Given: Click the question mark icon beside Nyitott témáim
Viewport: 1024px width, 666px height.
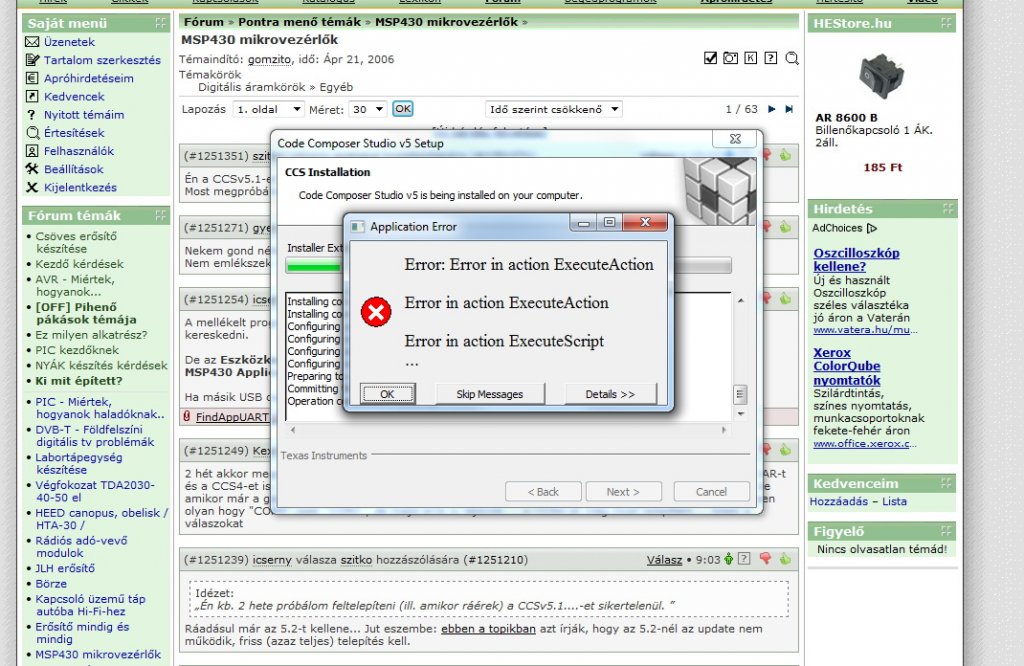Looking at the screenshot, I should tap(31, 115).
